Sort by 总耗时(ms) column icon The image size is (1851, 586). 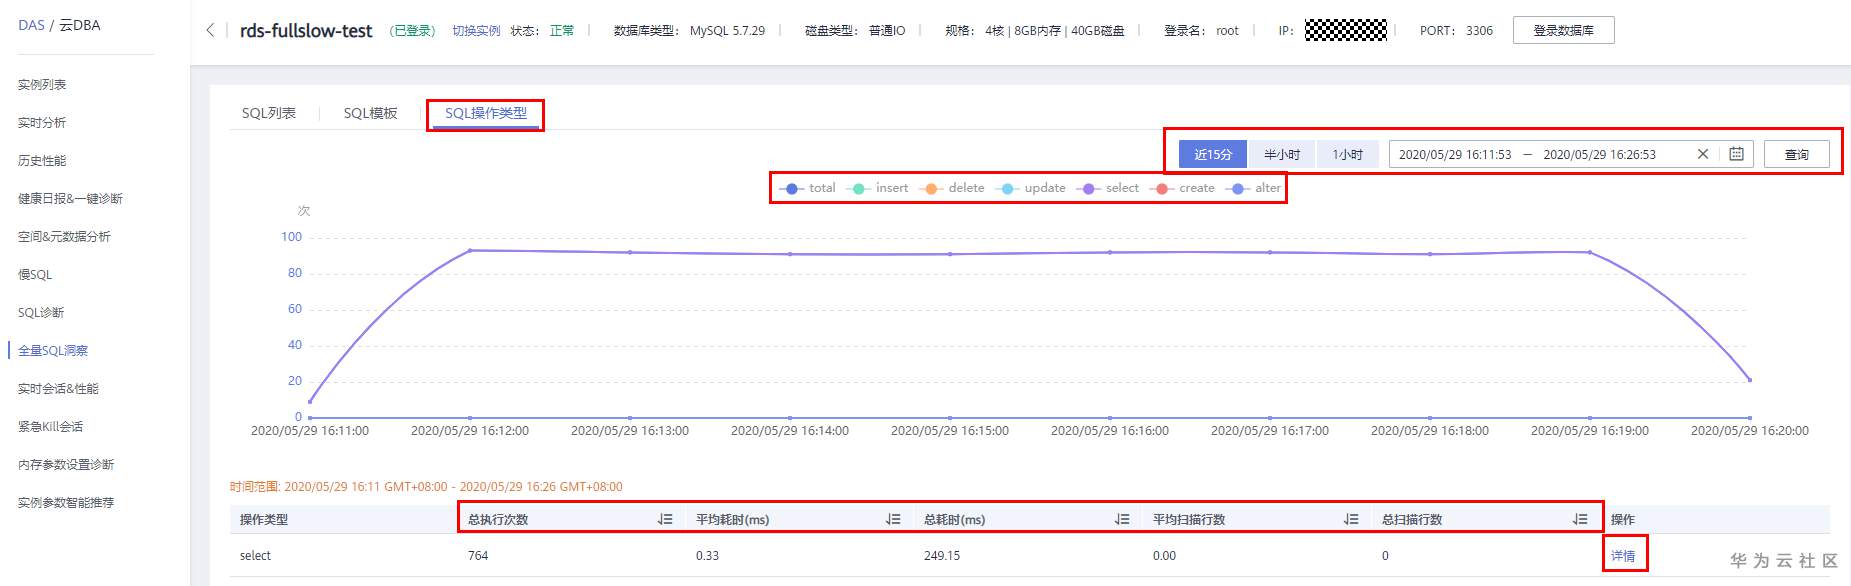click(1122, 519)
